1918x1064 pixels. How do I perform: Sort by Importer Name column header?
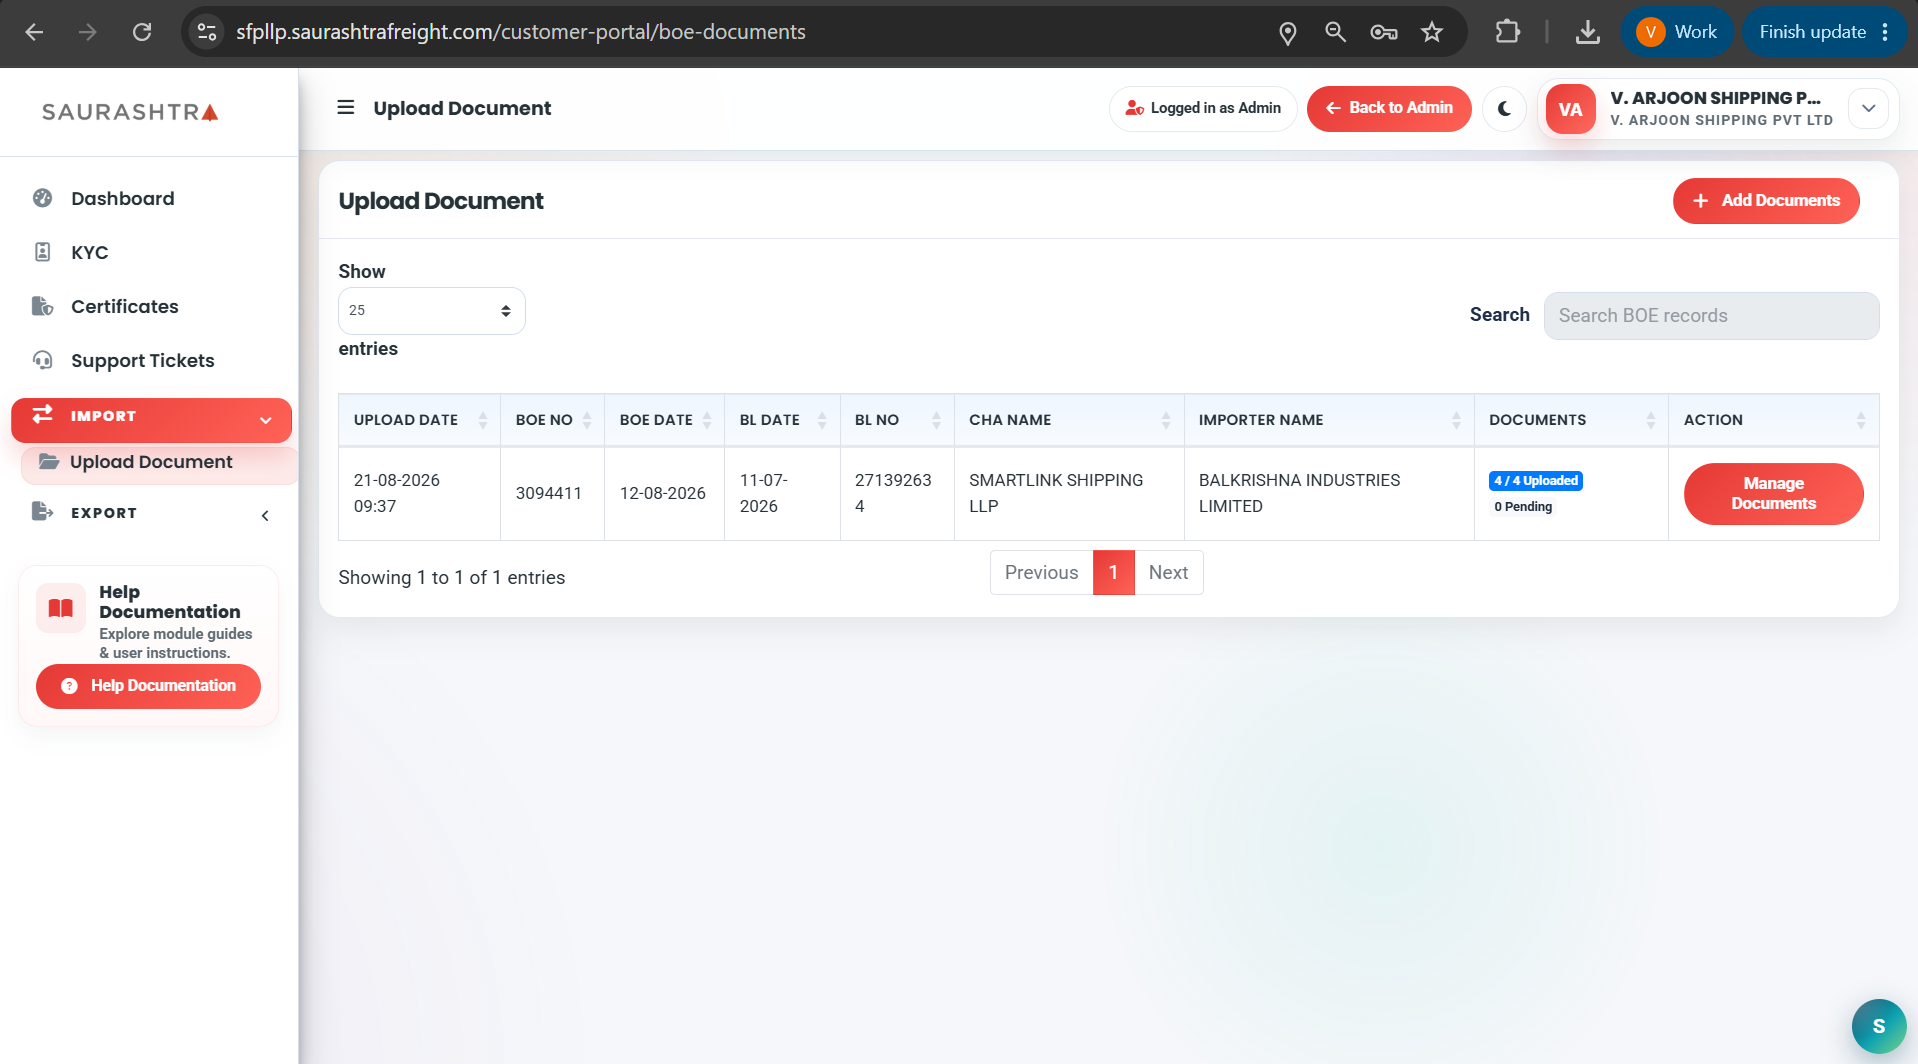(1329, 420)
